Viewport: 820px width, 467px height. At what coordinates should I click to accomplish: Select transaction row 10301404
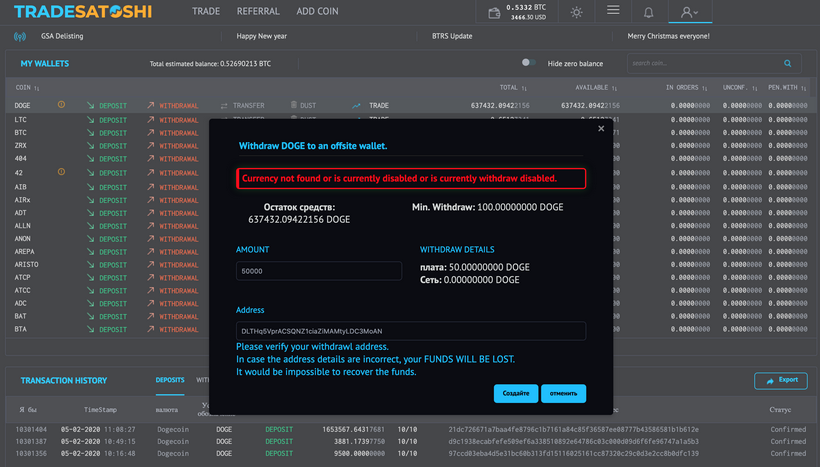pos(410,429)
